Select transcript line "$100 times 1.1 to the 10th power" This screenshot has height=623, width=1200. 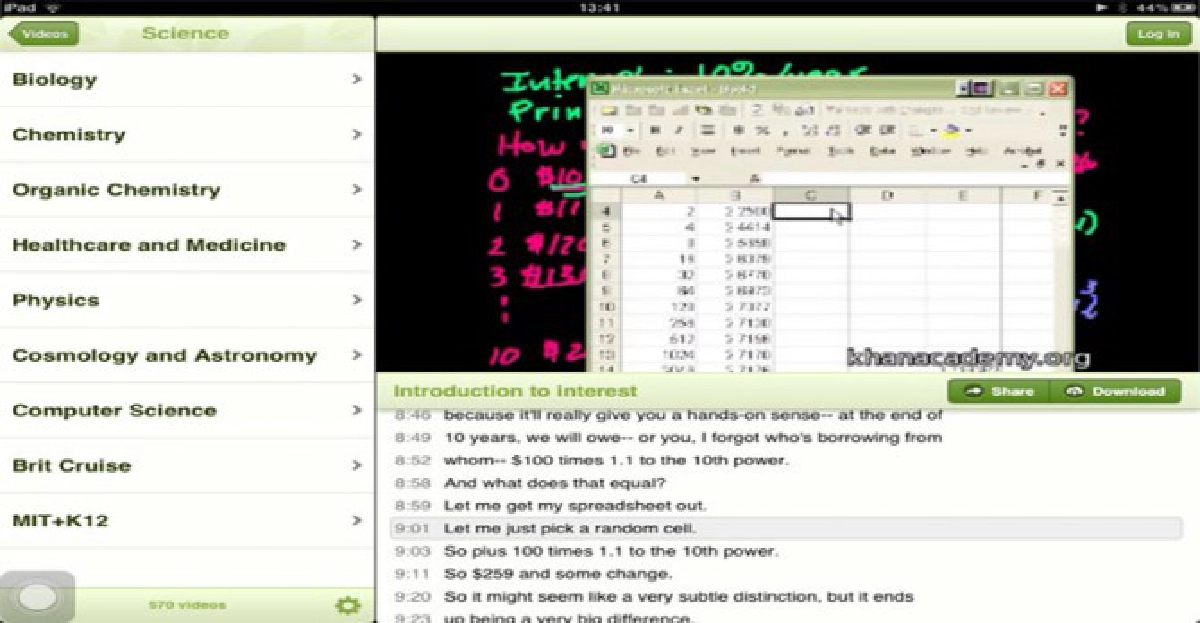point(787,460)
